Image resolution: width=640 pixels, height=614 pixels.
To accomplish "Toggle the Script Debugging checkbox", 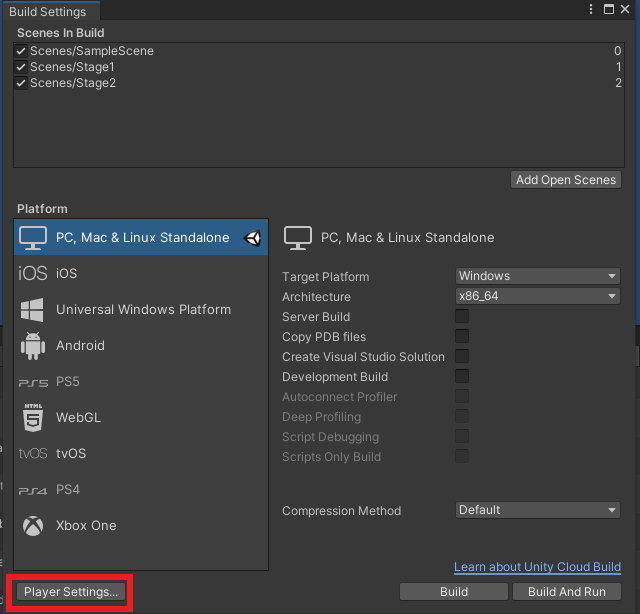I will pos(462,436).
